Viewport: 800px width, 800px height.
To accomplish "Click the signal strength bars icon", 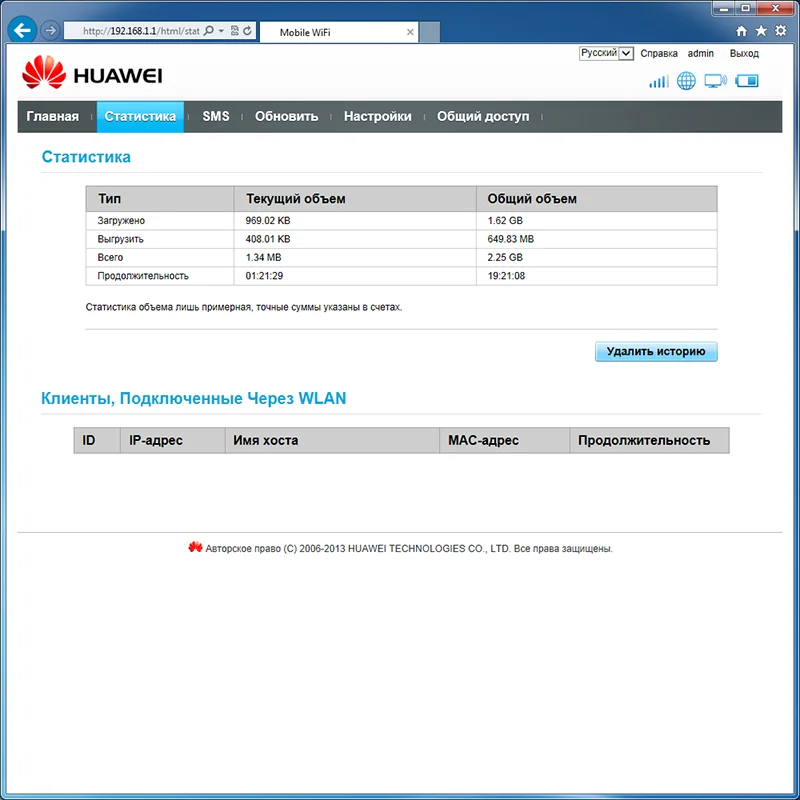I will [659, 81].
